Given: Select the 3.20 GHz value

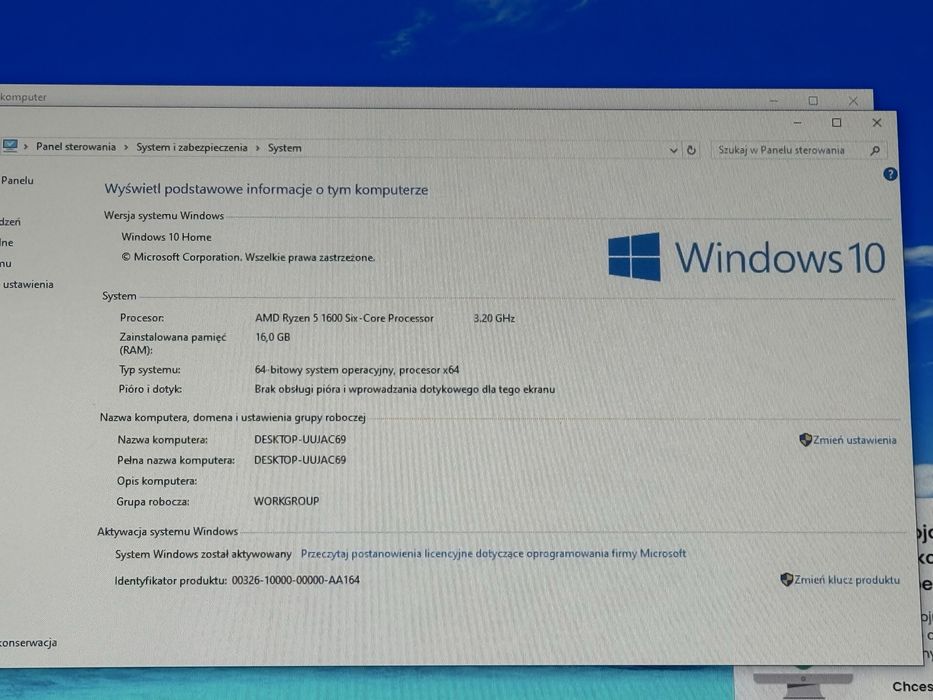Looking at the screenshot, I should click(x=494, y=318).
